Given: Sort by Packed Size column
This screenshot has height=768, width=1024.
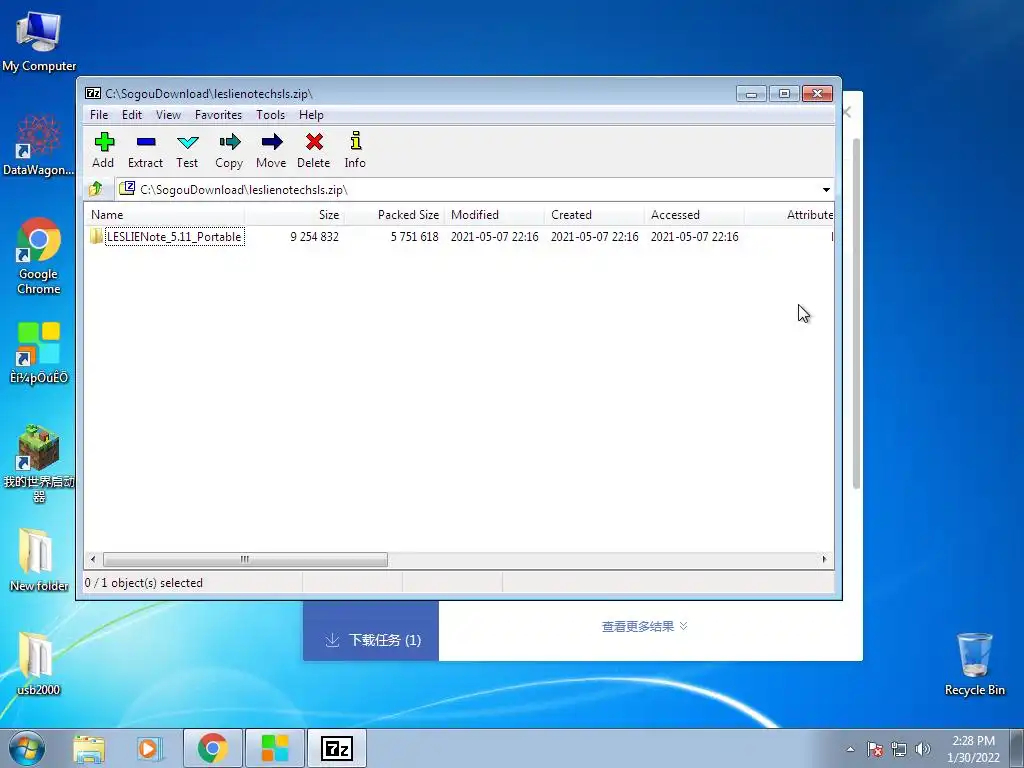Looking at the screenshot, I should tap(394, 215).
